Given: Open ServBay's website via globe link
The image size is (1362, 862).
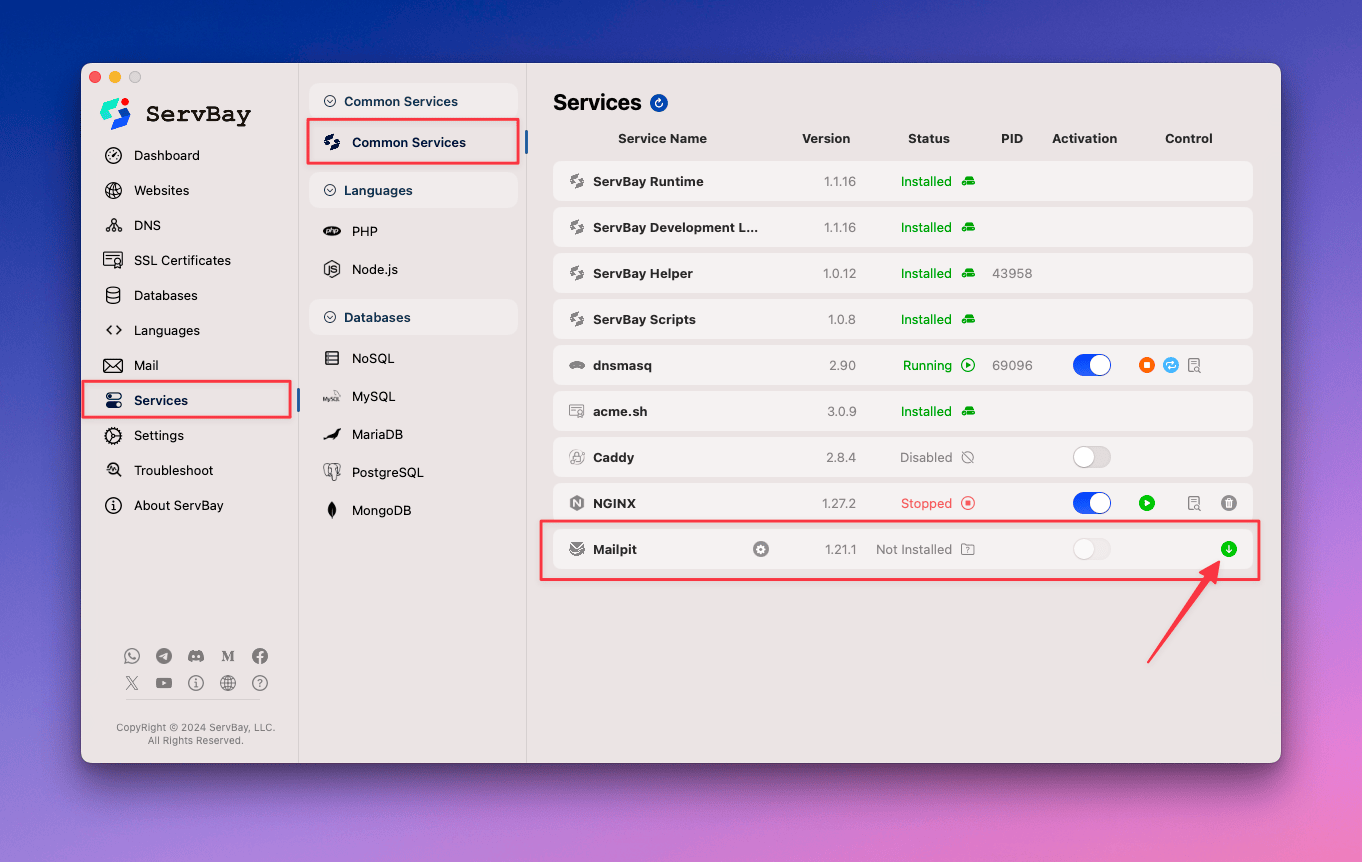Looking at the screenshot, I should pos(228,683).
